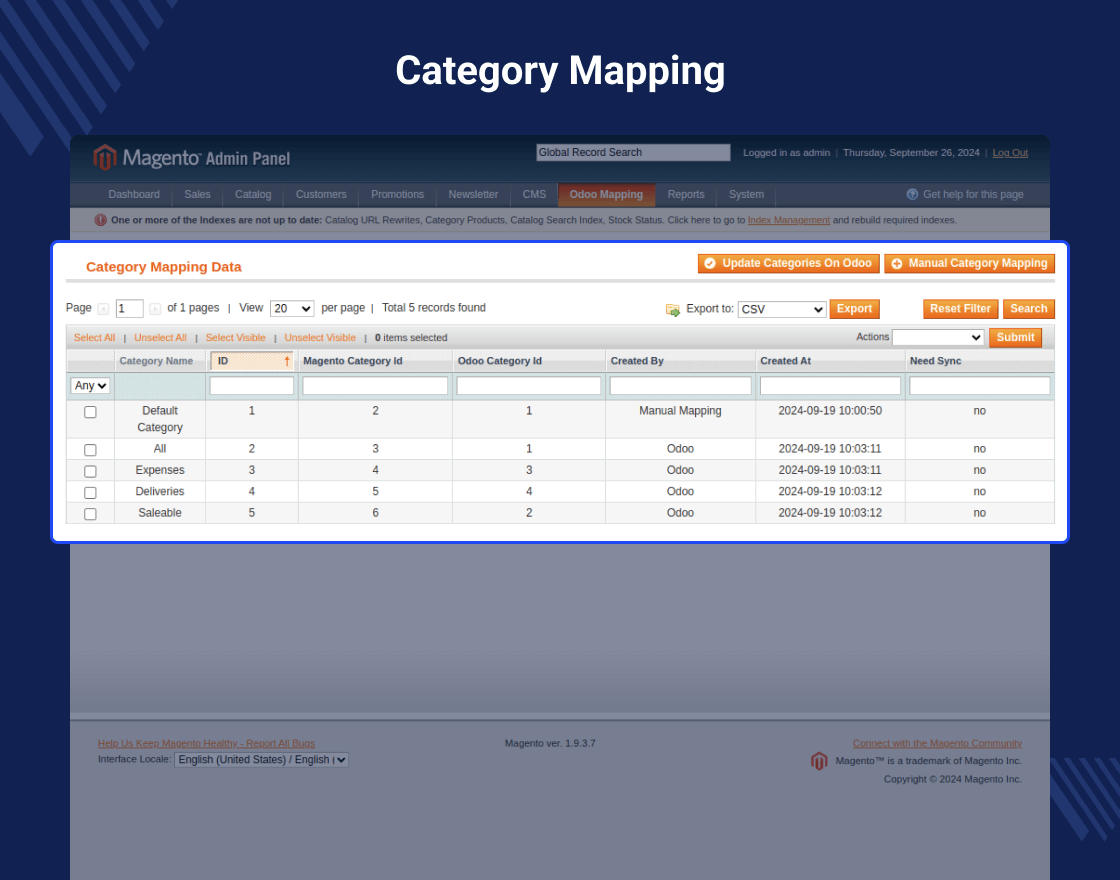Click Connect with the Magento Community link
This screenshot has width=1120, height=880.
tap(937, 744)
